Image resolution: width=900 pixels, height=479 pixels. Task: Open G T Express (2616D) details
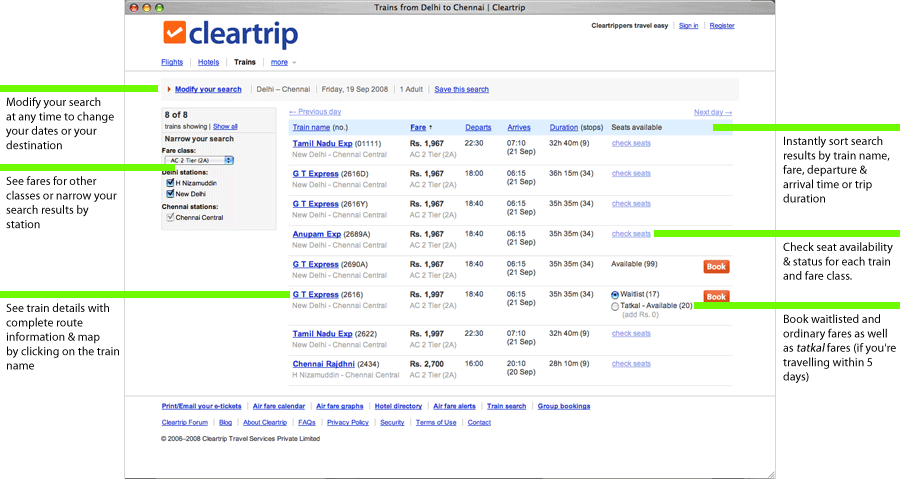[316, 173]
